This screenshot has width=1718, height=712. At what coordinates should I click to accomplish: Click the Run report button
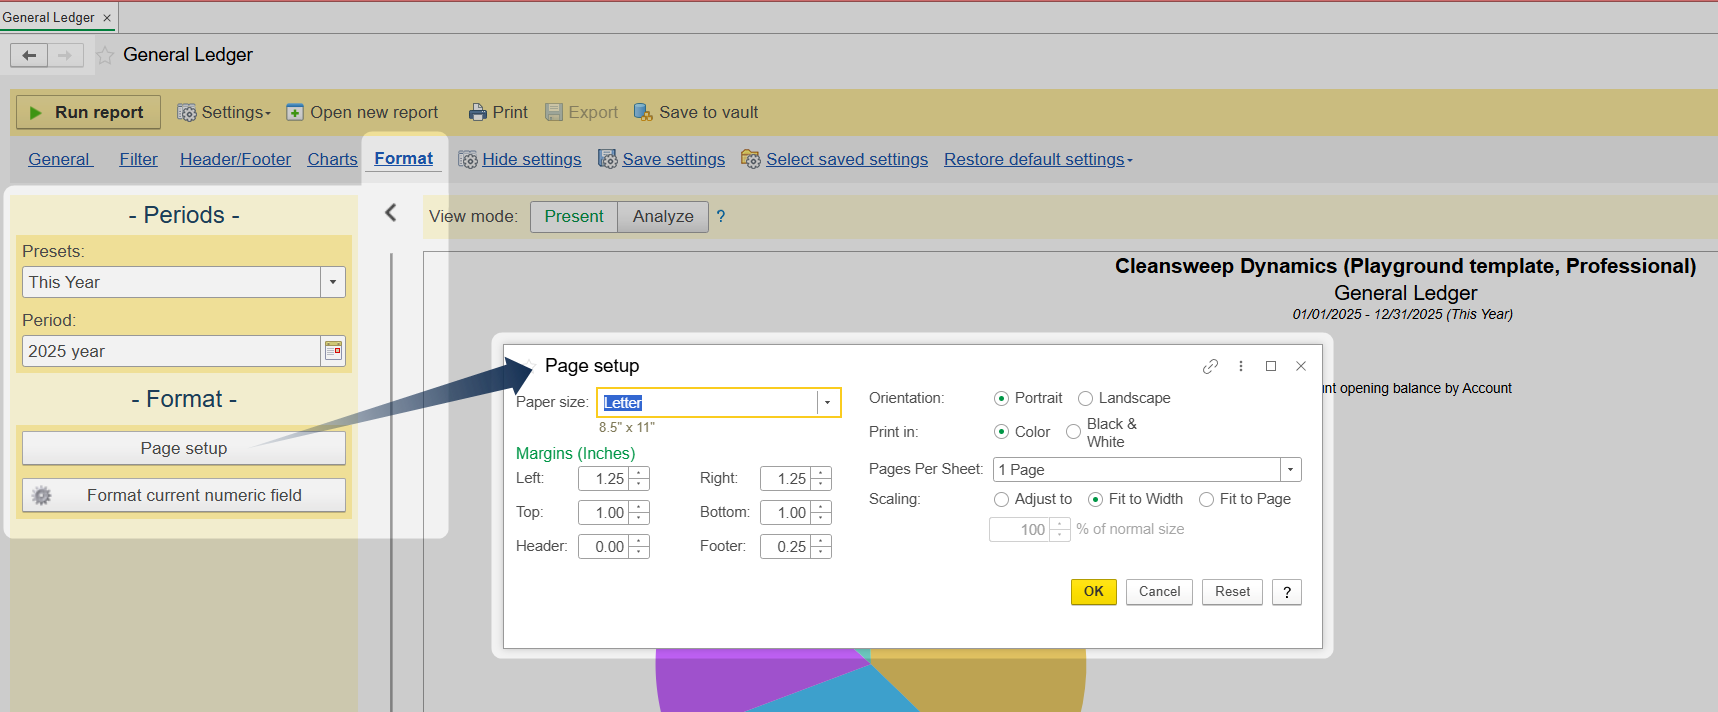pyautogui.click(x=88, y=112)
